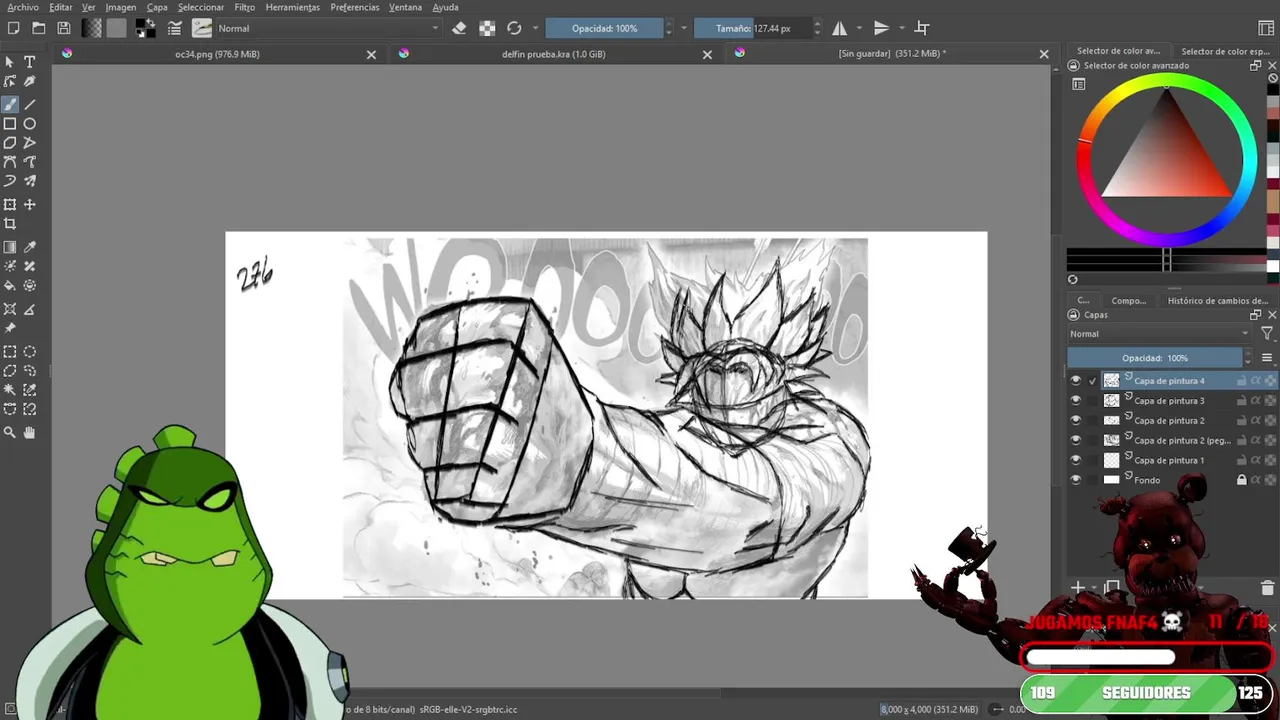The image size is (1280, 720).
Task: Select the Measure tool
Action: [30, 309]
